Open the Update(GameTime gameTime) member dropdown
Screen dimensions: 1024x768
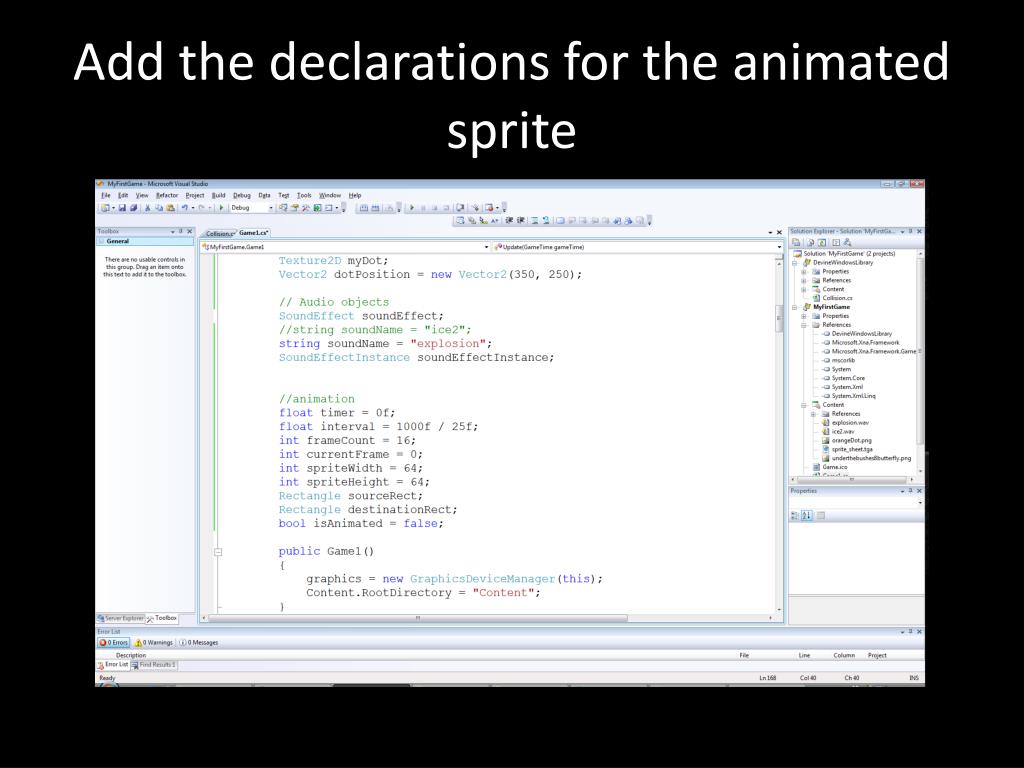coord(637,247)
